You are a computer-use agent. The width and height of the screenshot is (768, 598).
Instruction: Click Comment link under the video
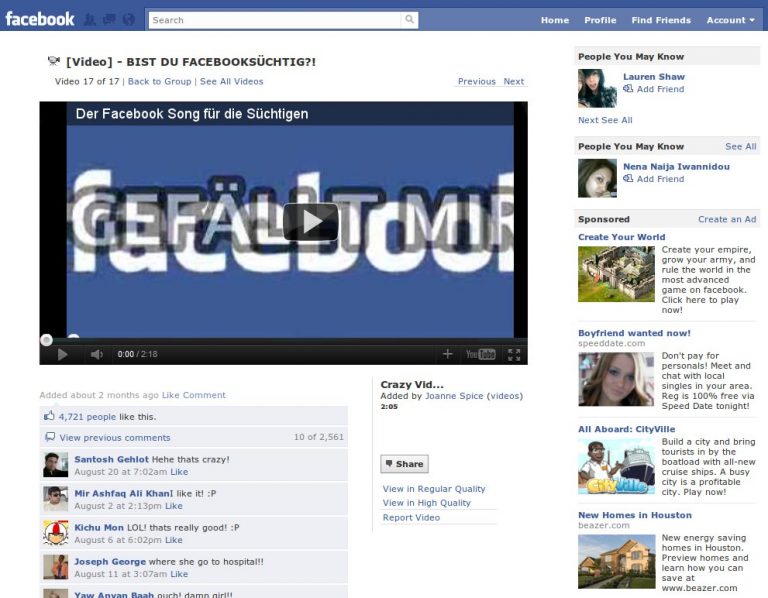(204, 395)
